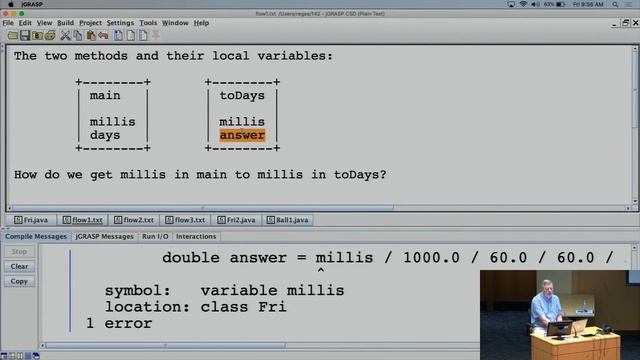Click the Paste clipboard icon

pyautogui.click(x=91, y=36)
